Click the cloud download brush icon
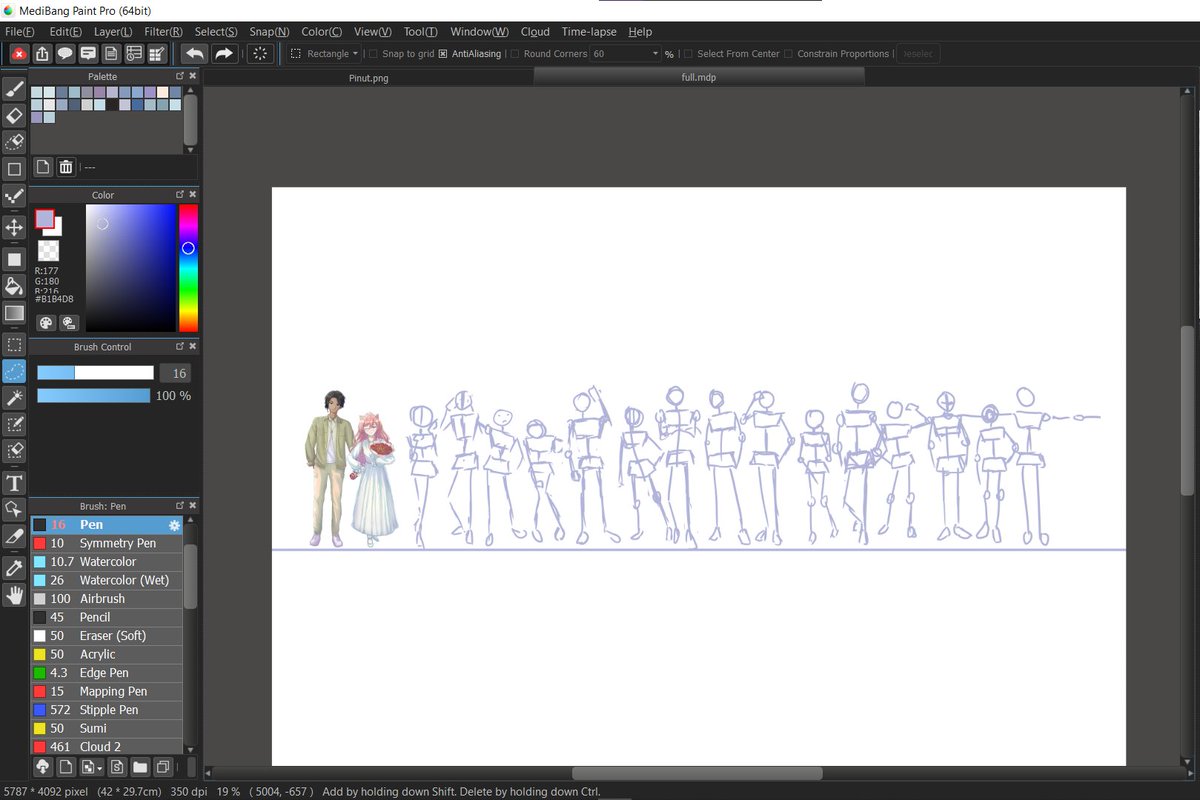Screen dimensions: 1200x800 (43, 767)
